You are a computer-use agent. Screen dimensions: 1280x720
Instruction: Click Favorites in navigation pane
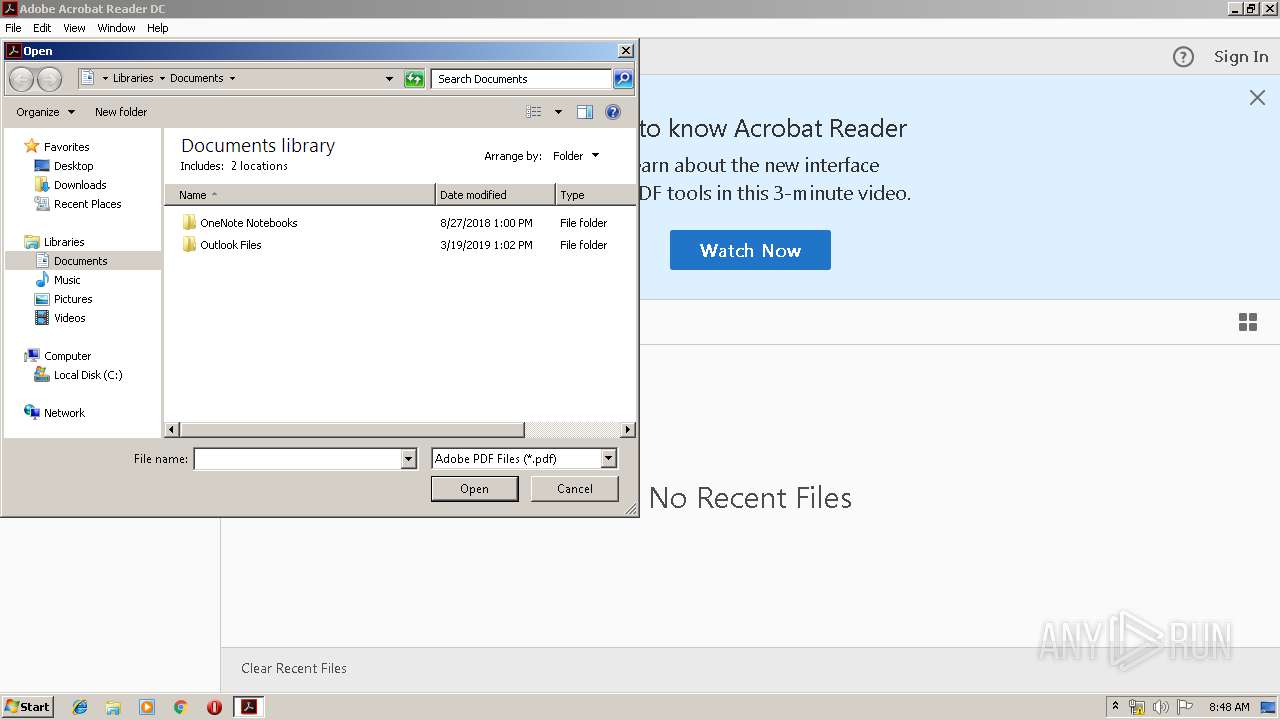(66, 147)
